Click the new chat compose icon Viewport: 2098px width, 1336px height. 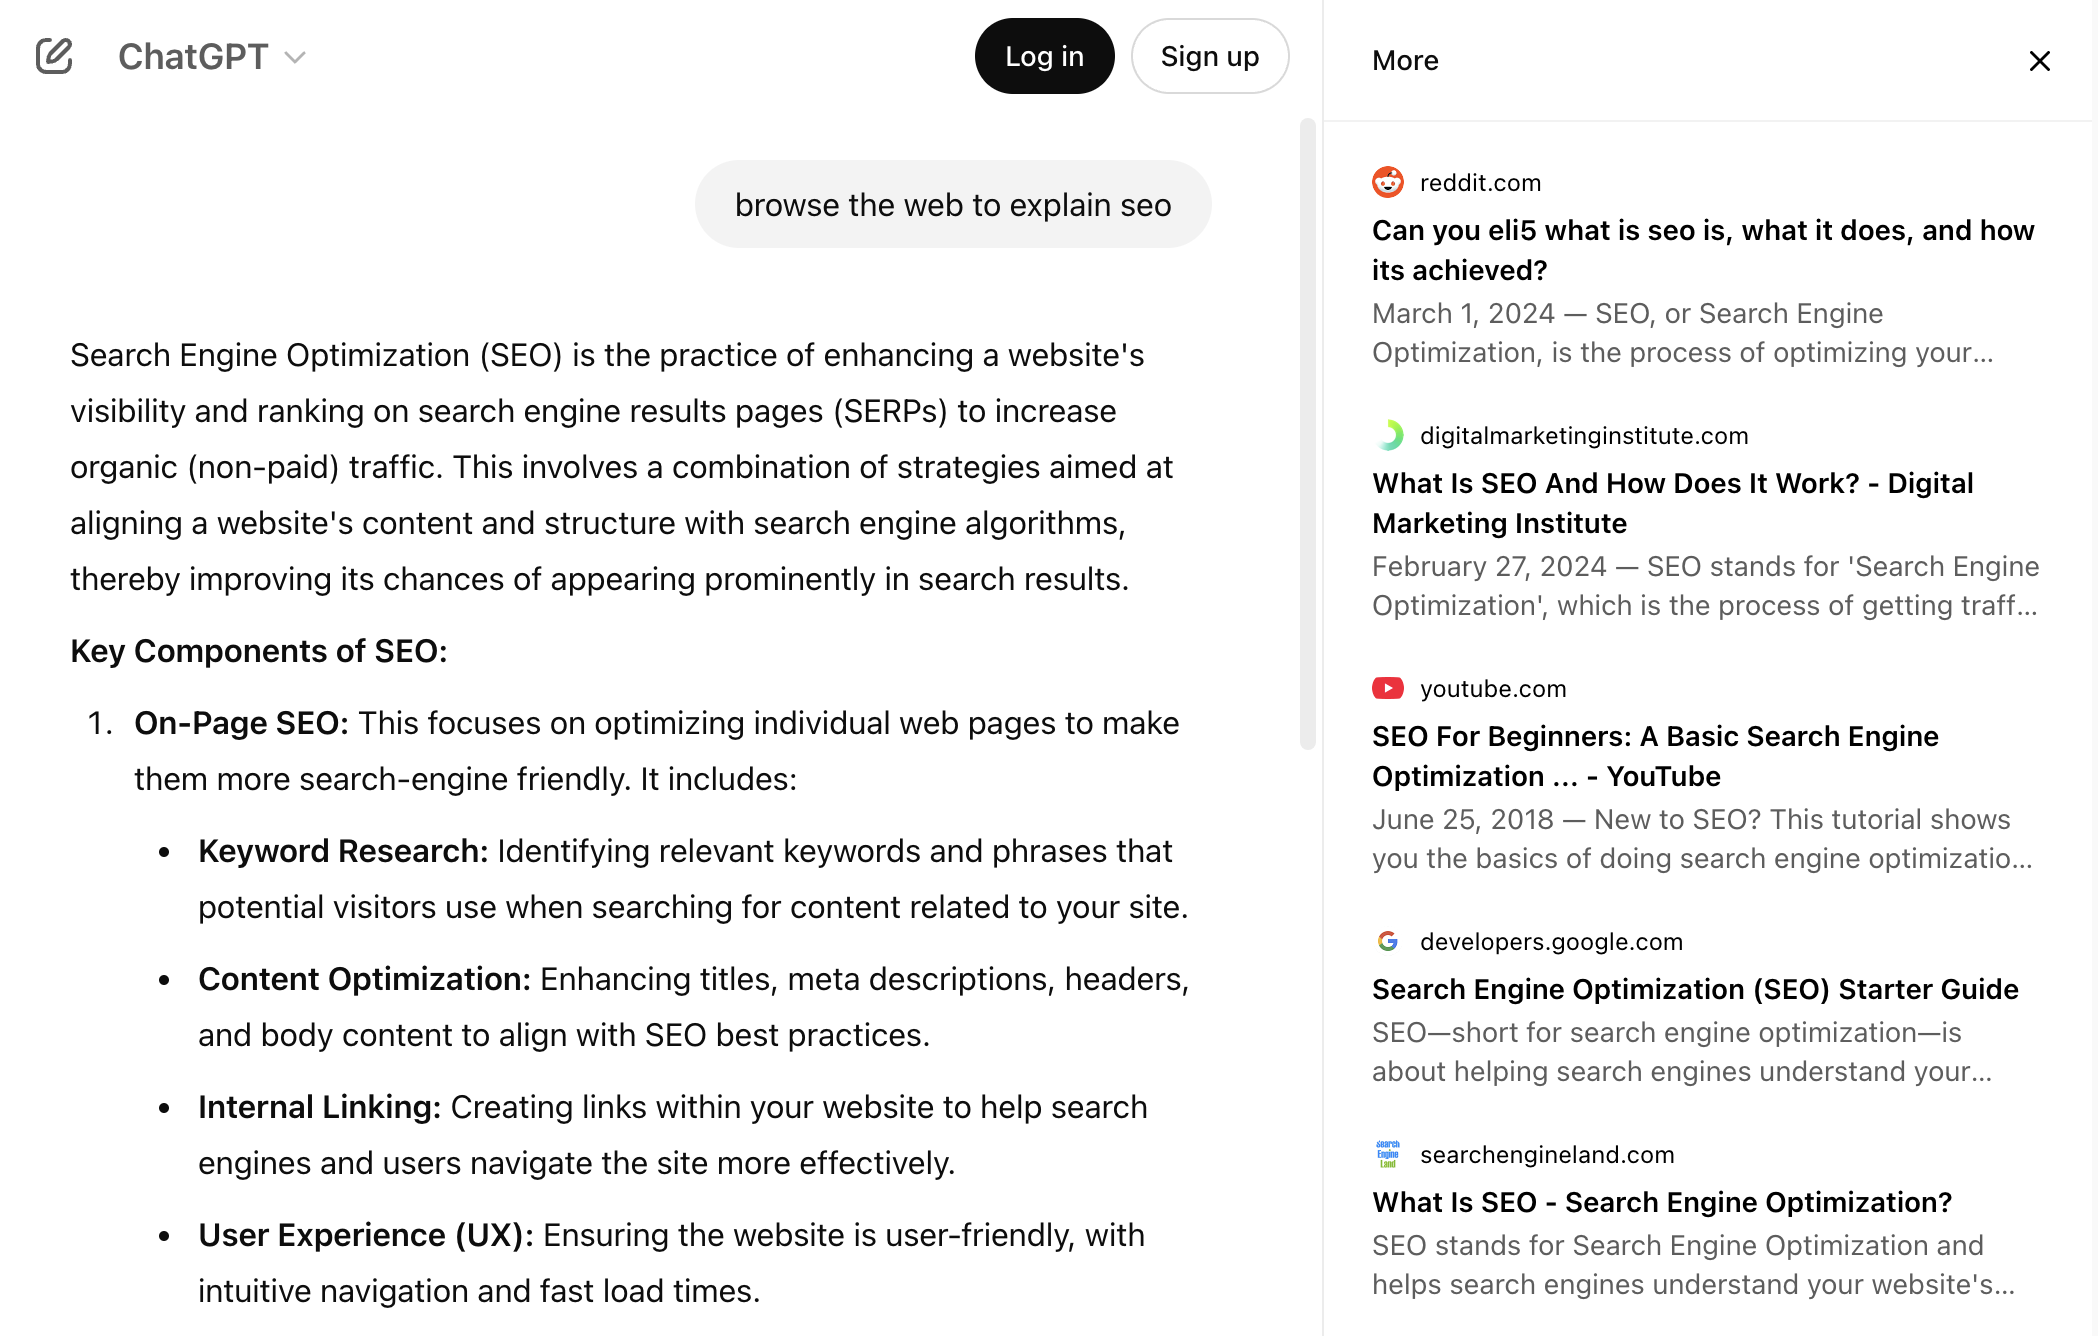tap(55, 56)
